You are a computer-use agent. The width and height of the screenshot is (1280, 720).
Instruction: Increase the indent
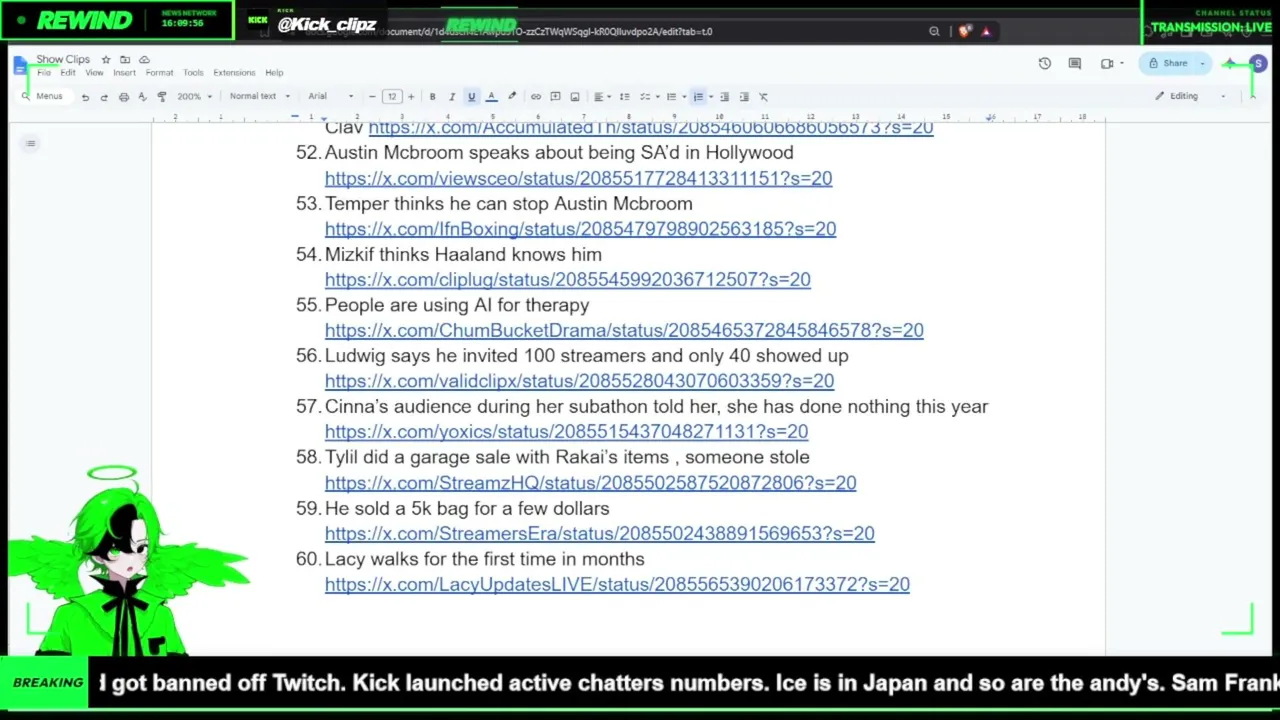744,97
